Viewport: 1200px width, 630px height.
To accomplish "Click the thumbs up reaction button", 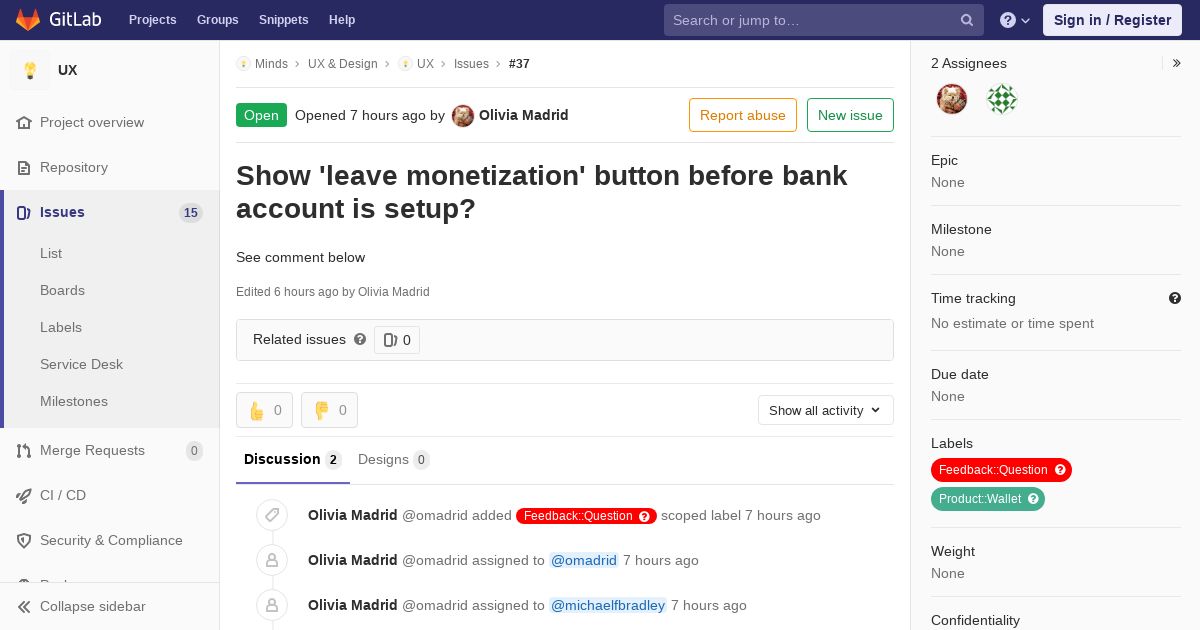I will [x=264, y=410].
